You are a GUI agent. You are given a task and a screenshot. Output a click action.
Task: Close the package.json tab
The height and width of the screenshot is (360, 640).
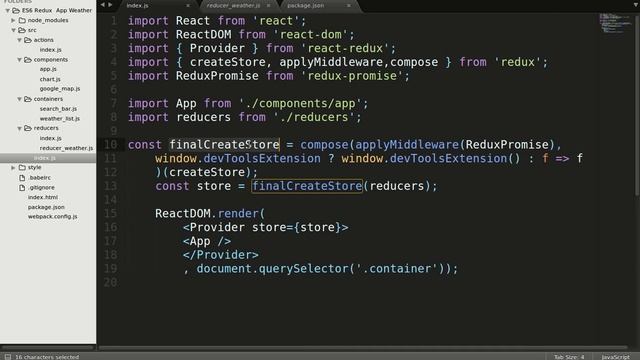tap(349, 6)
